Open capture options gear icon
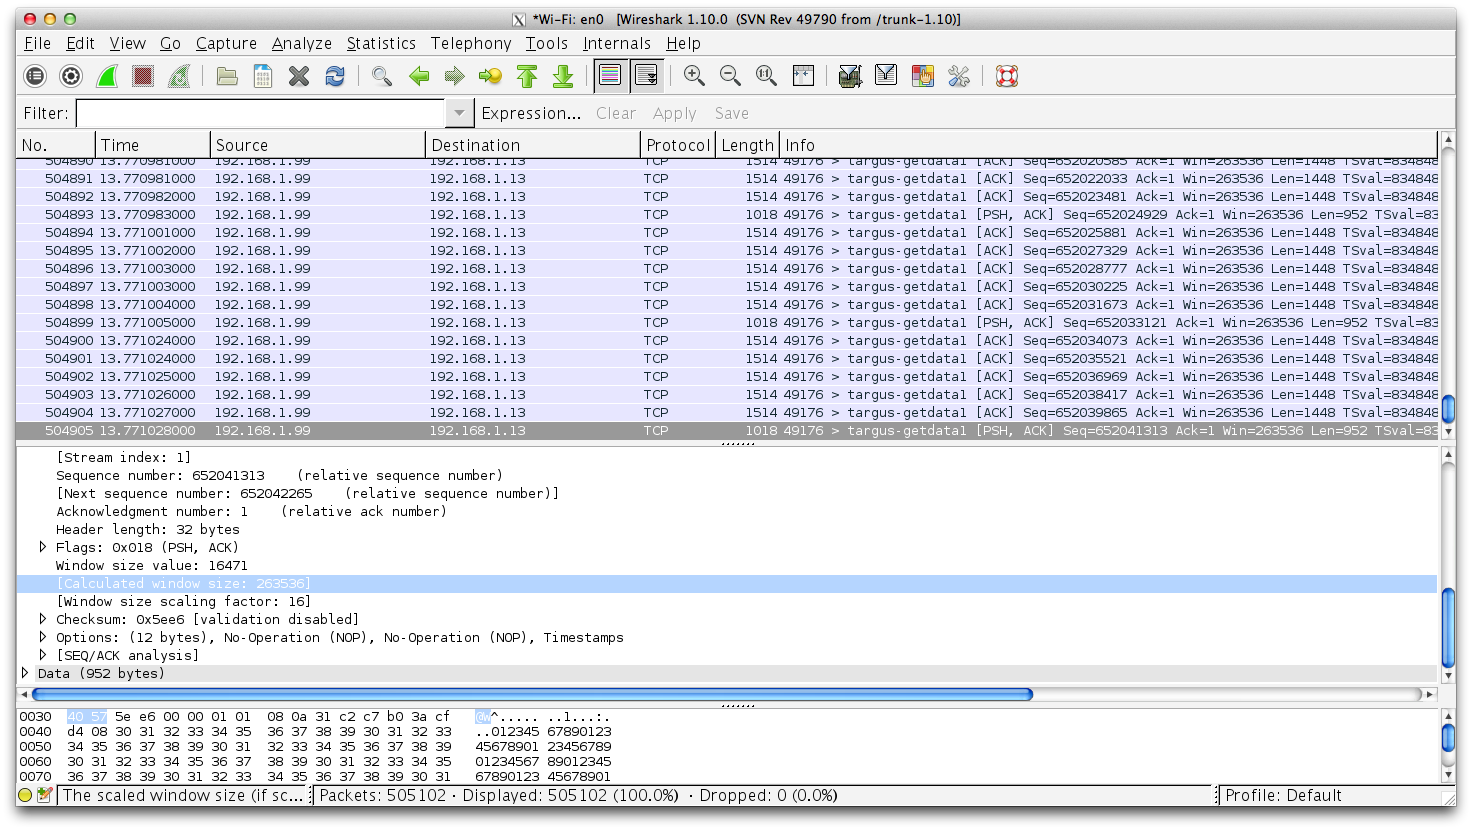 point(71,76)
